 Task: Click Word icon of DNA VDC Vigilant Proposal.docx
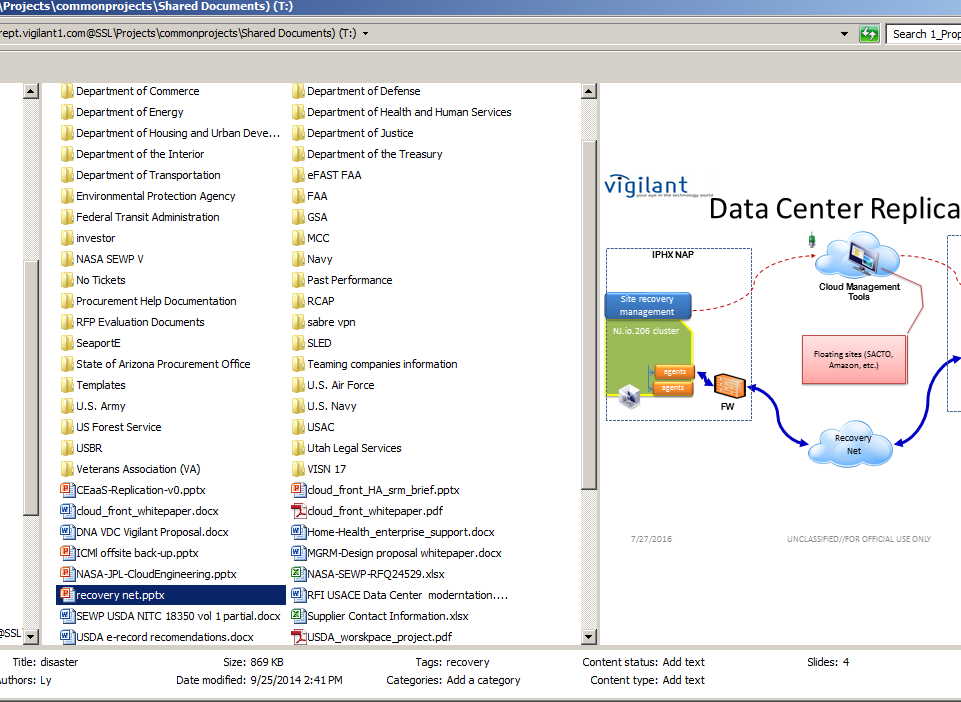[x=67, y=532]
